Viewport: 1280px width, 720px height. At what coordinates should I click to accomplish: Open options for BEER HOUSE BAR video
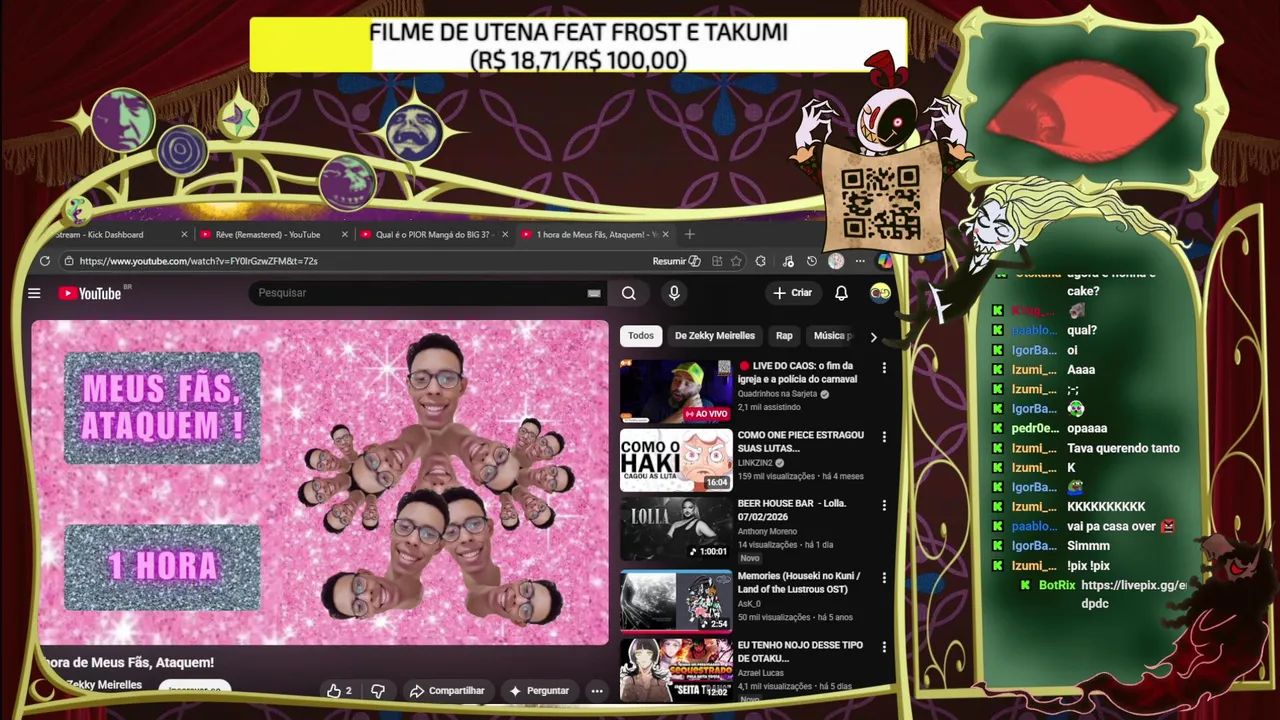tap(884, 505)
